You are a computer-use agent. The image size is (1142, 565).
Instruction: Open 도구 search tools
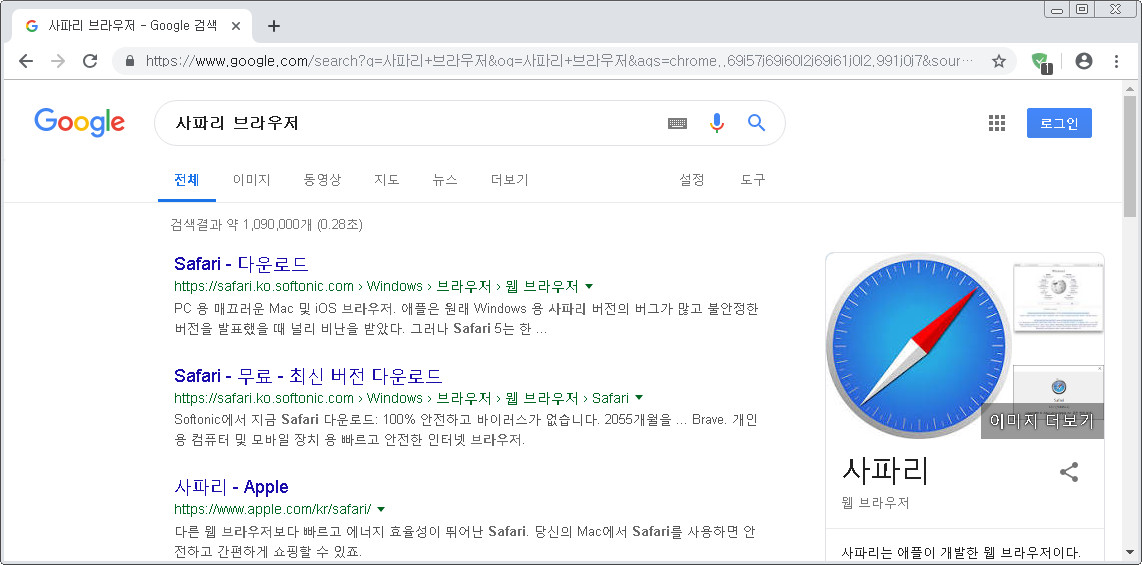(x=753, y=179)
